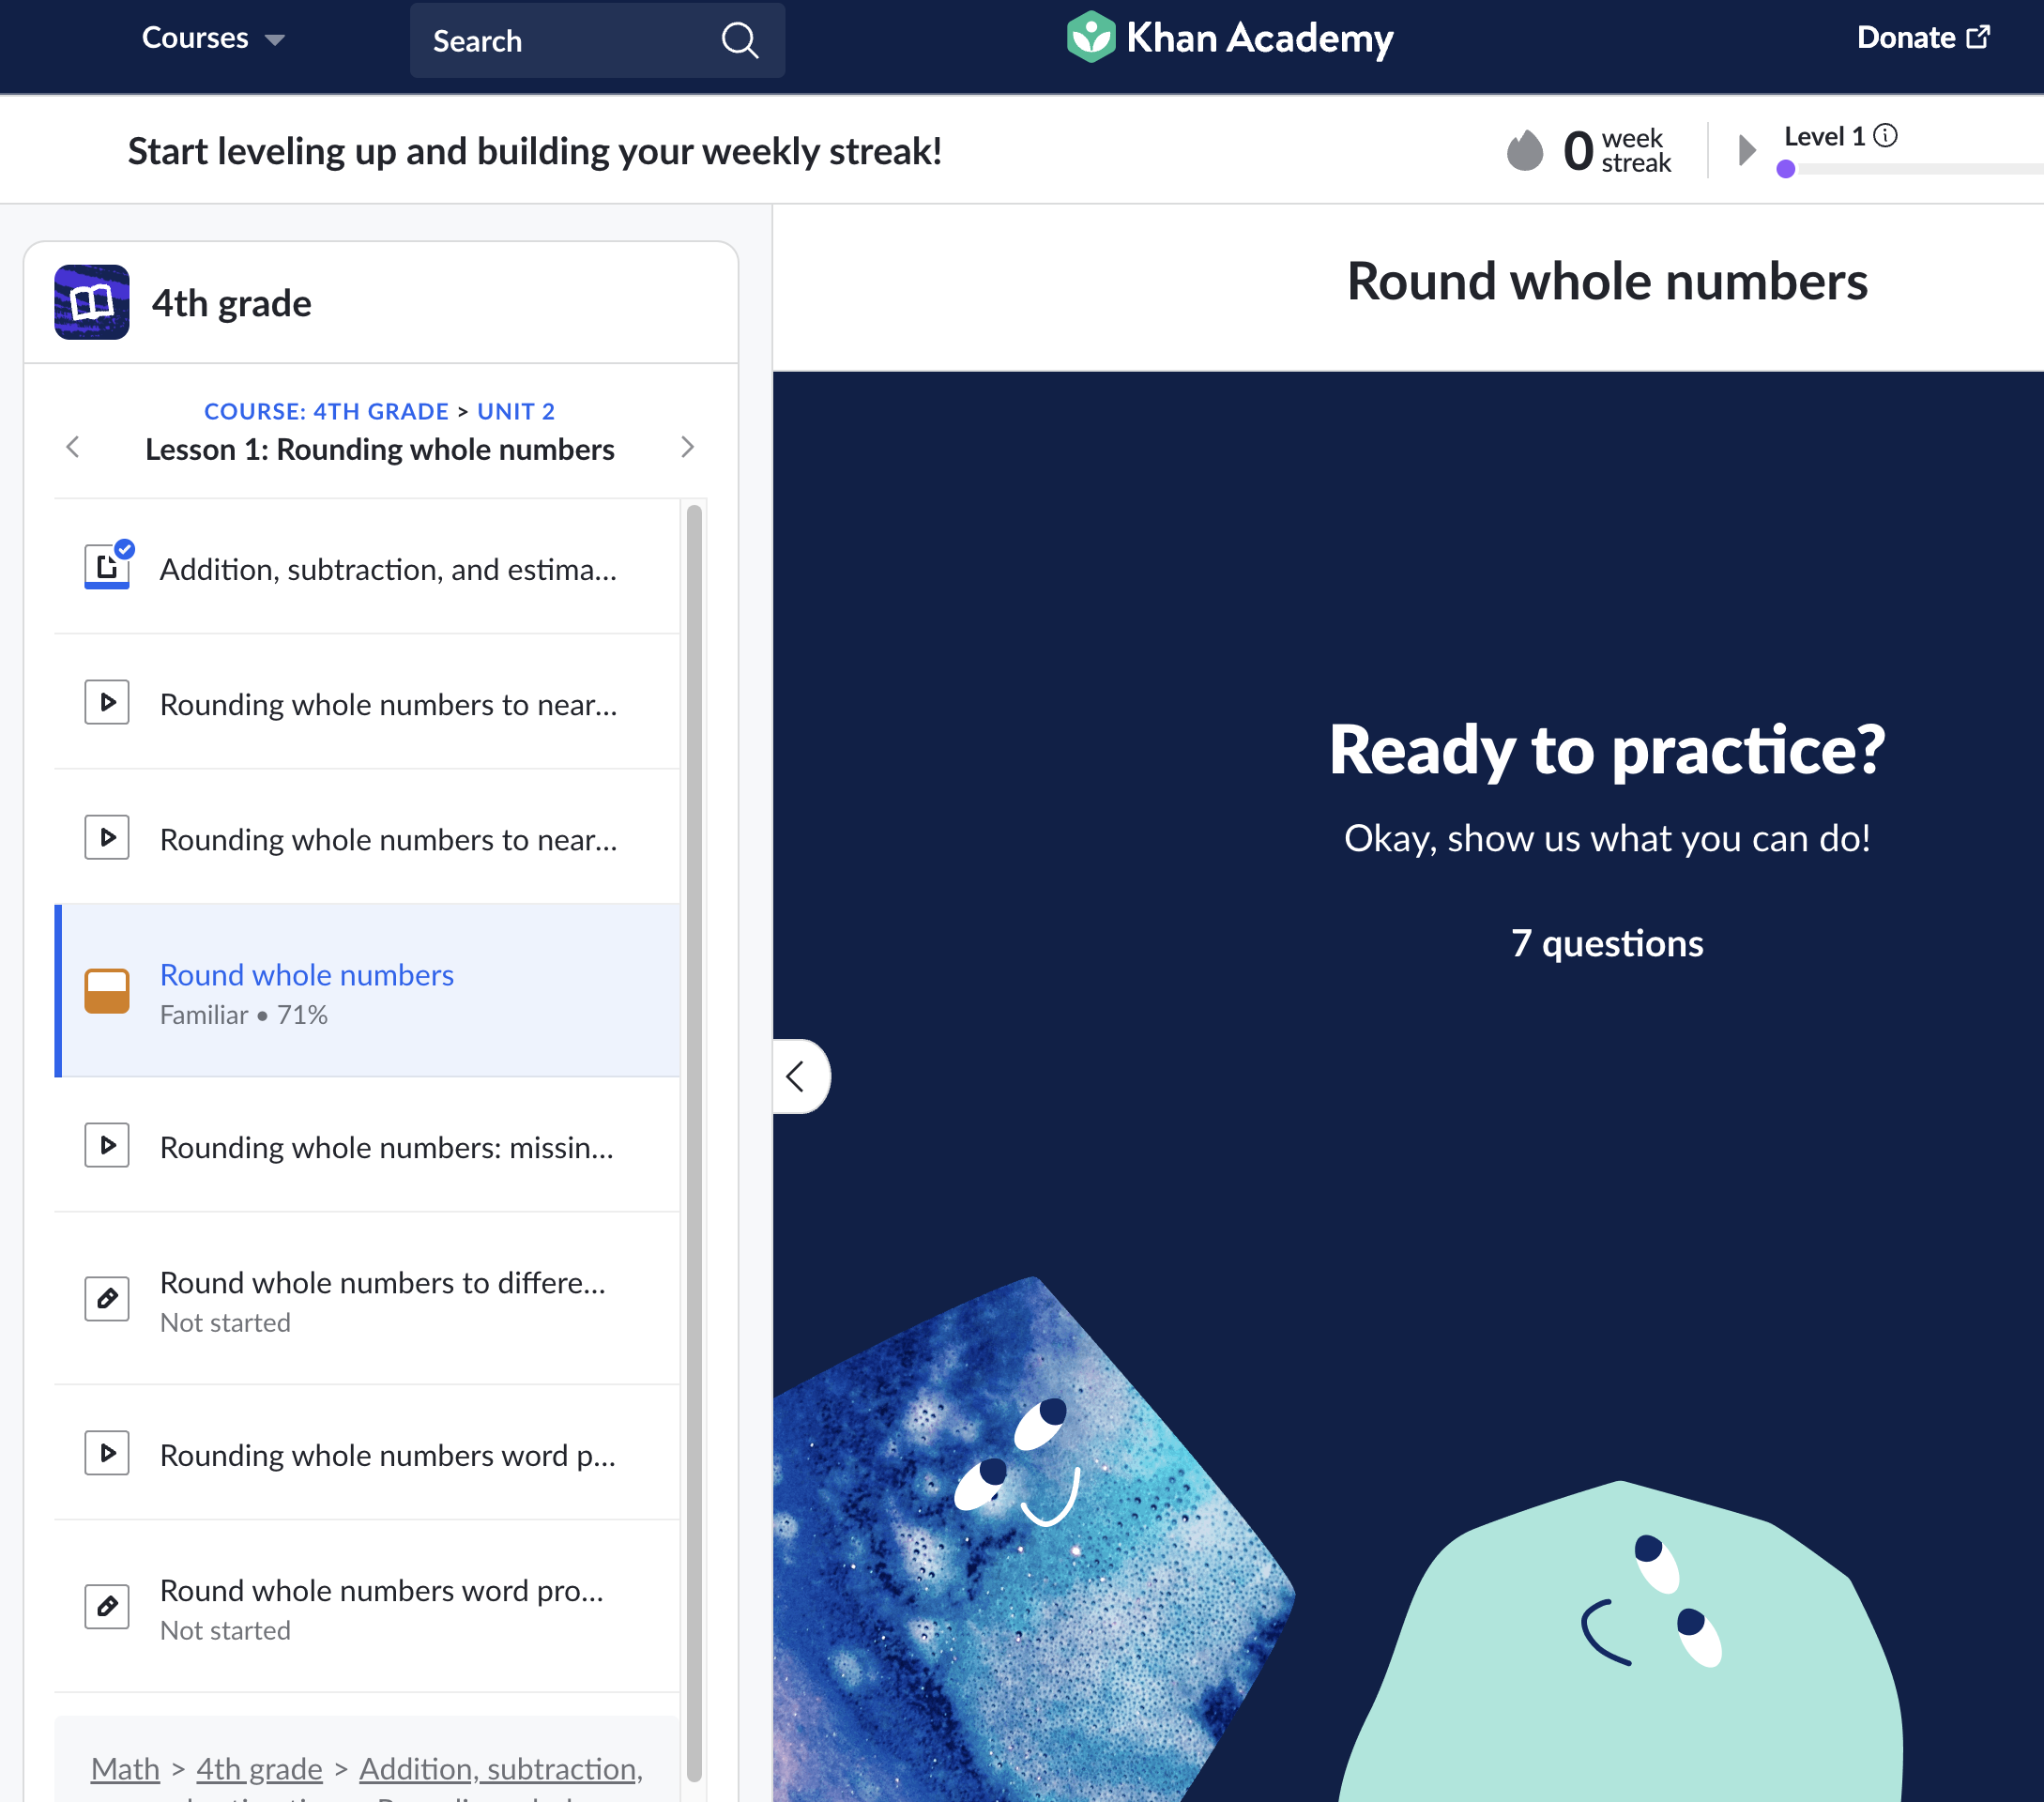2044x1802 pixels.
Task: Click the Search input field
Action: click(x=597, y=40)
